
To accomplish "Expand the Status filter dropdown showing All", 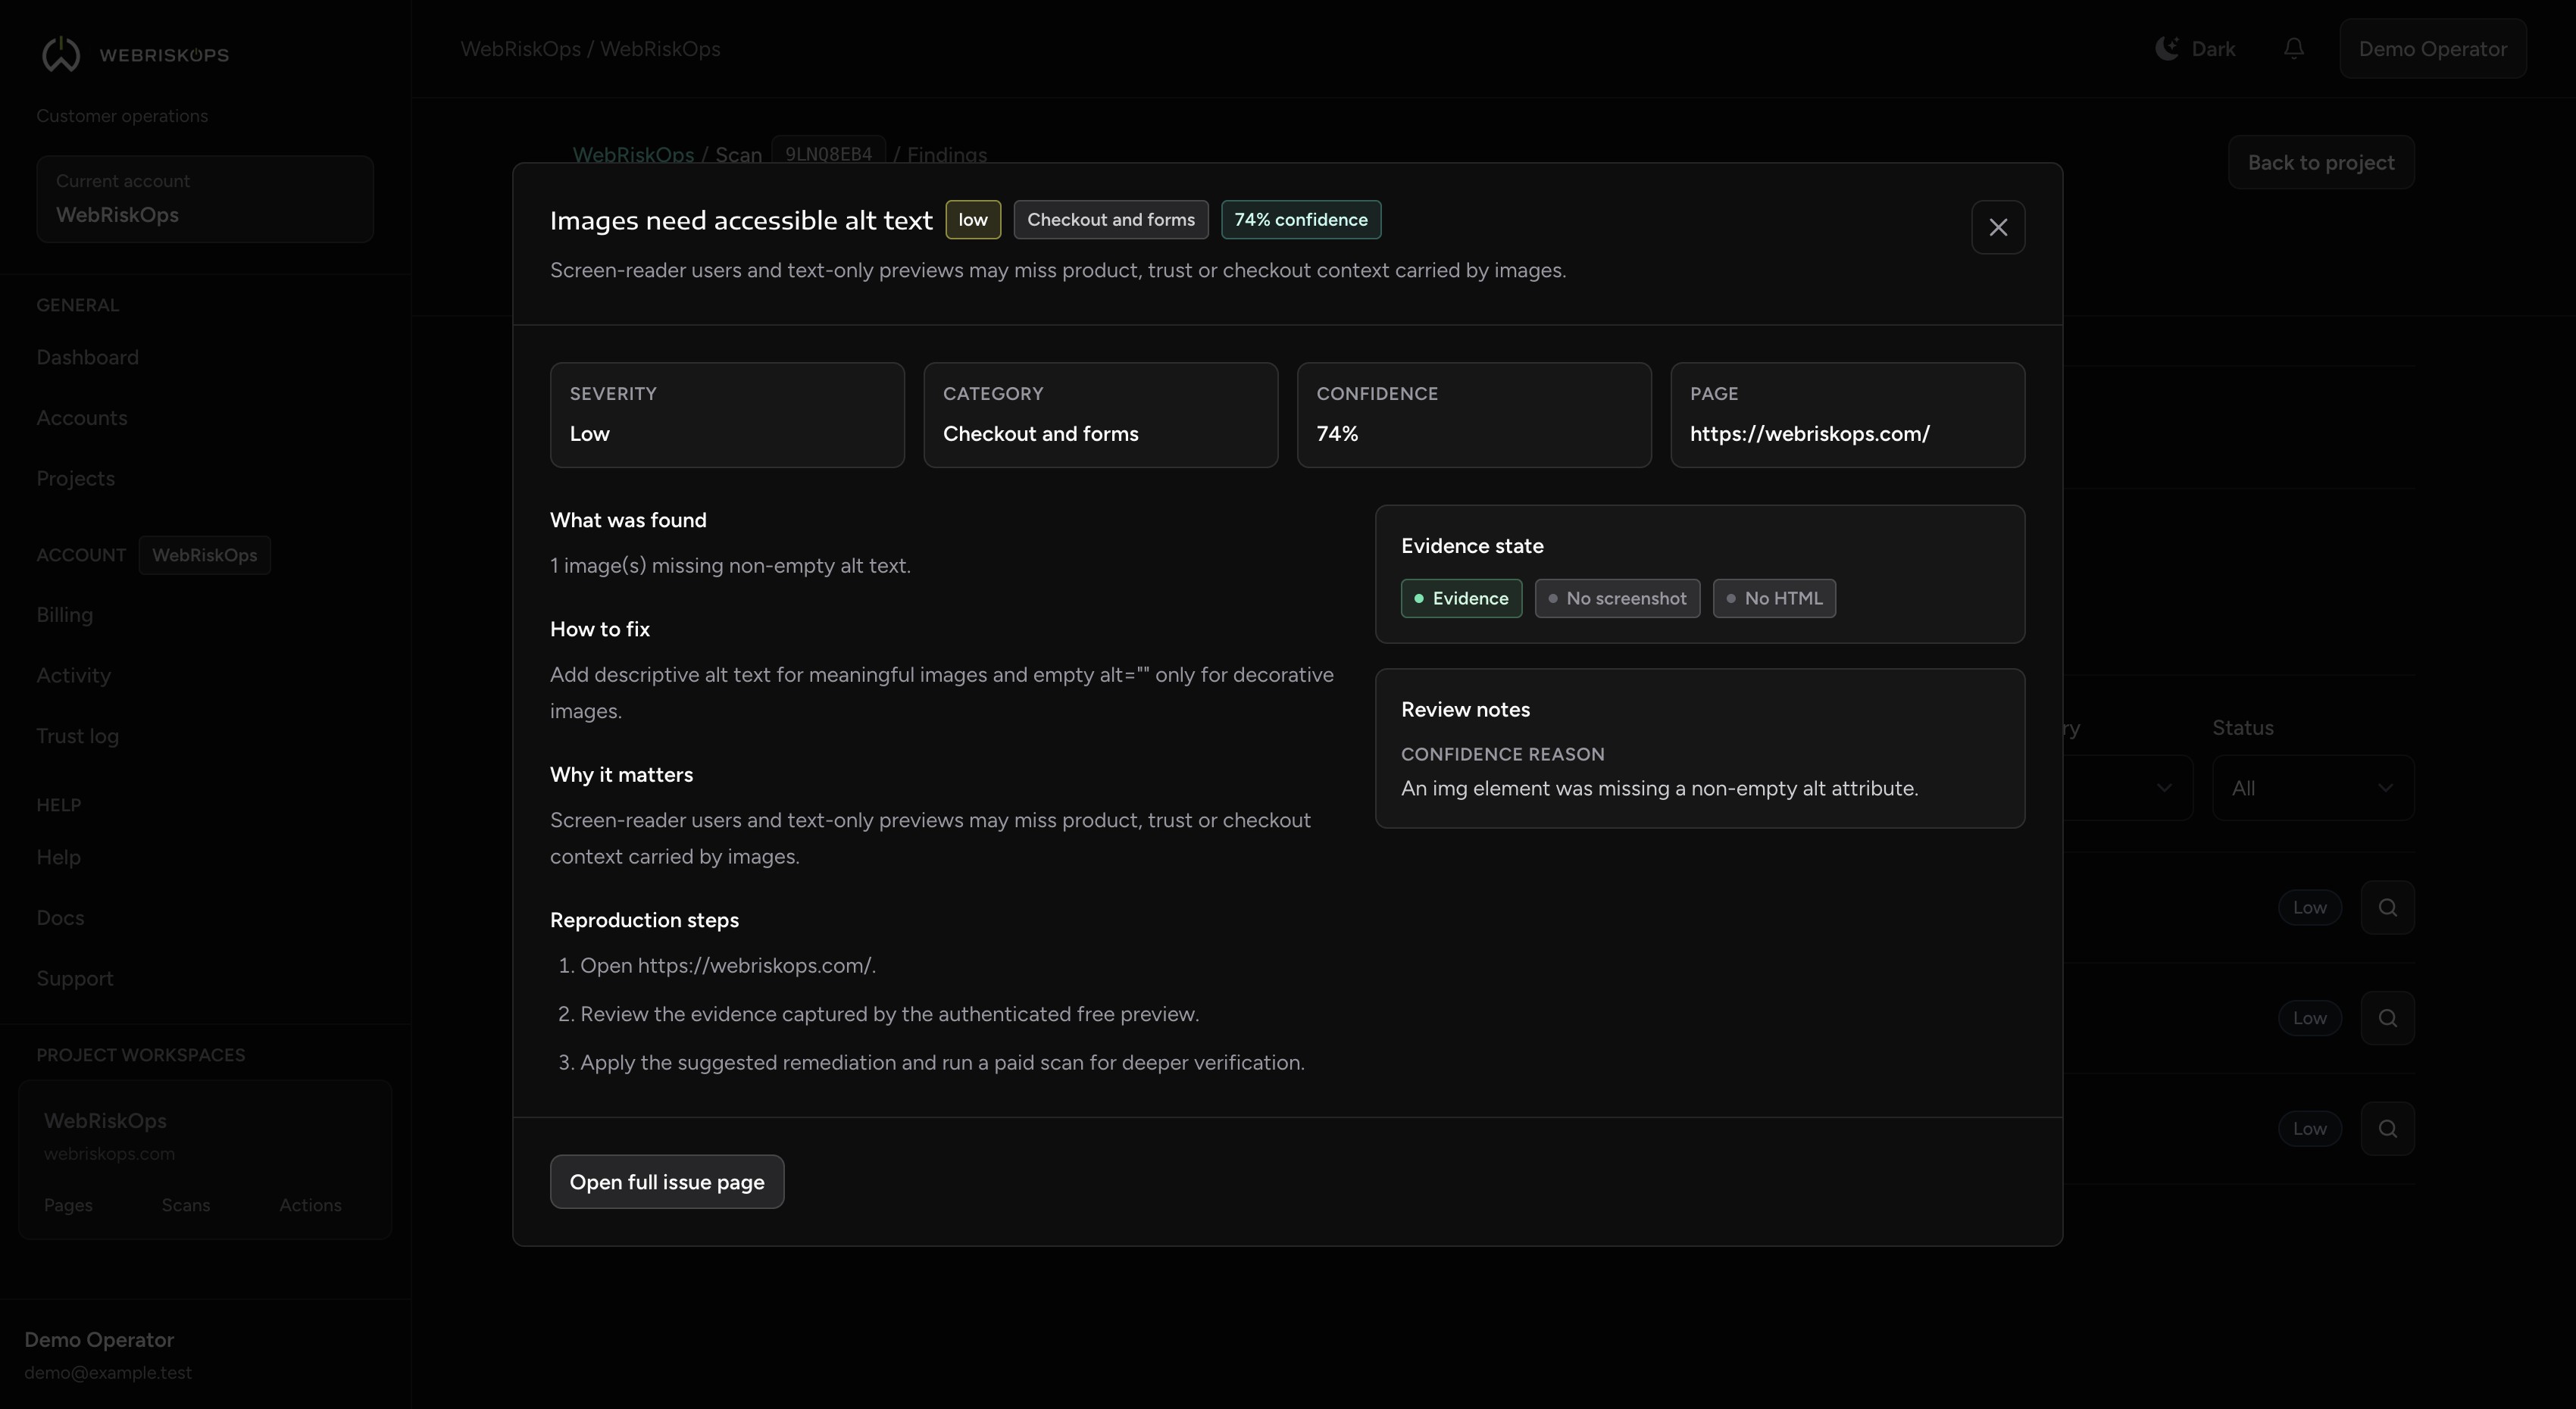I will click(x=2312, y=787).
